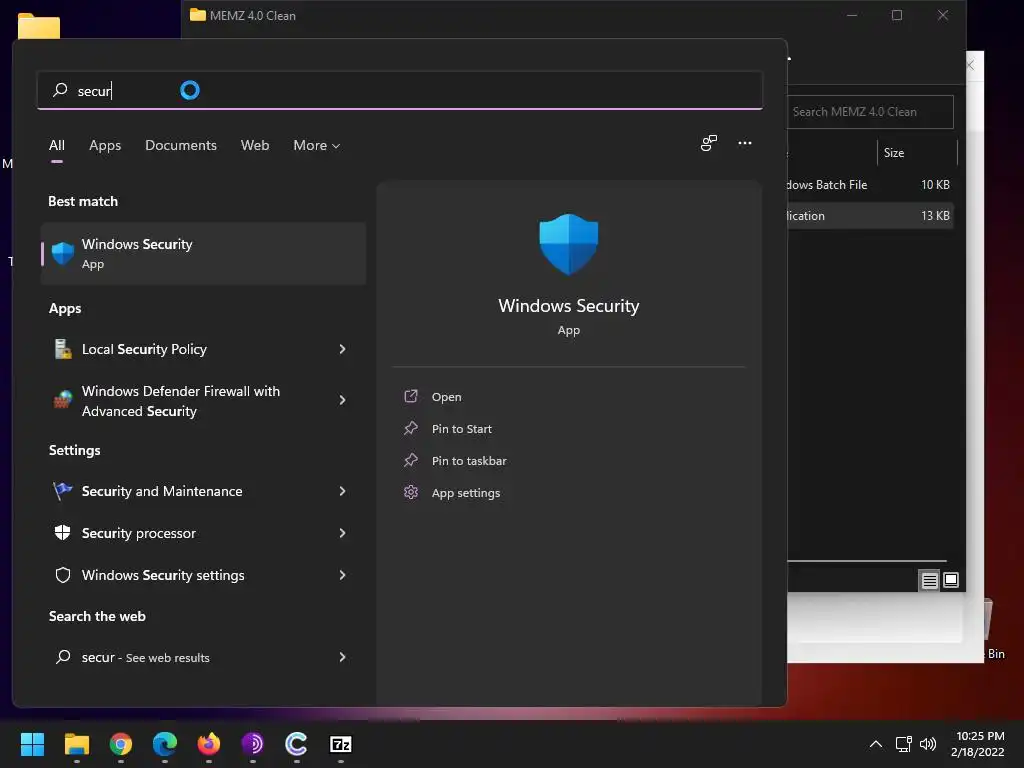The image size is (1024, 768).
Task: Click the Windows Security shield icon in best match
Action: pos(63,253)
